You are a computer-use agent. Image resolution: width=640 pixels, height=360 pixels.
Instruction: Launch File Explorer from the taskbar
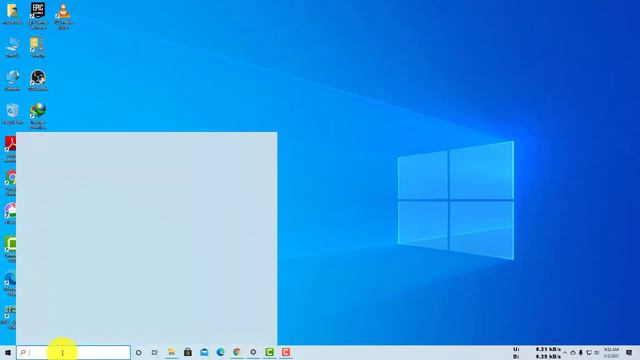[x=171, y=352]
